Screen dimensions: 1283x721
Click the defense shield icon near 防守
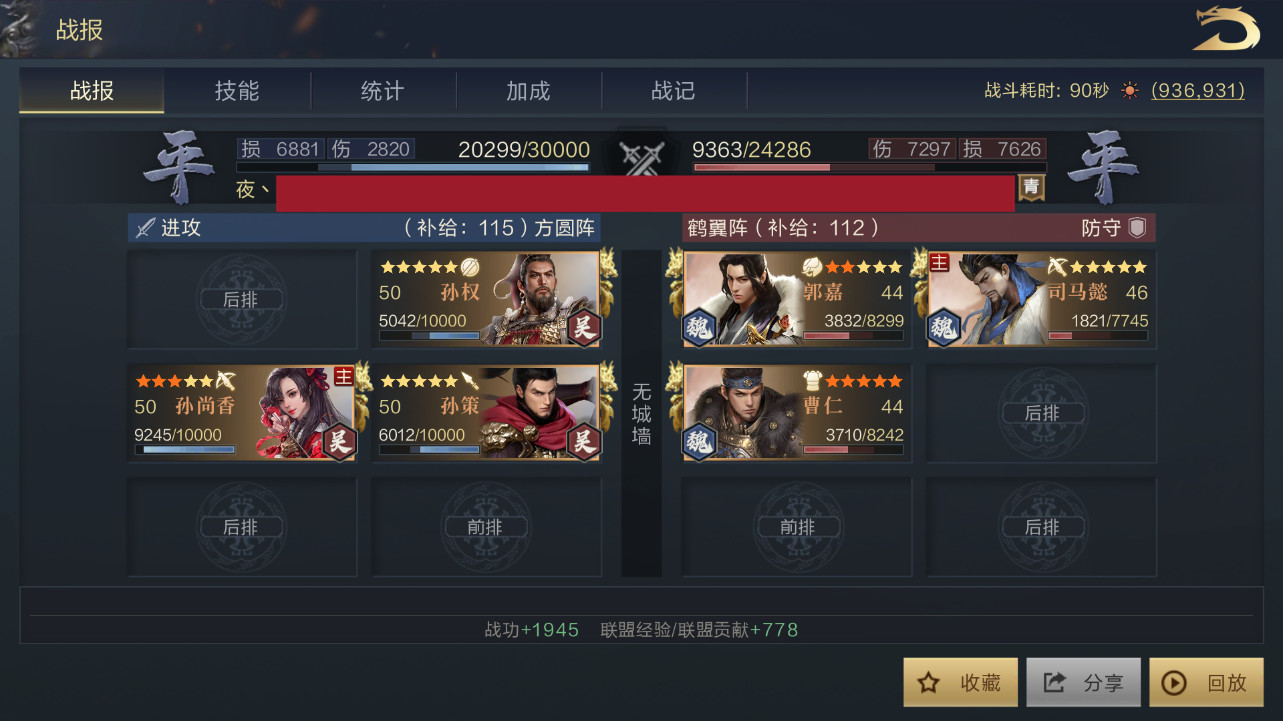(x=1137, y=227)
